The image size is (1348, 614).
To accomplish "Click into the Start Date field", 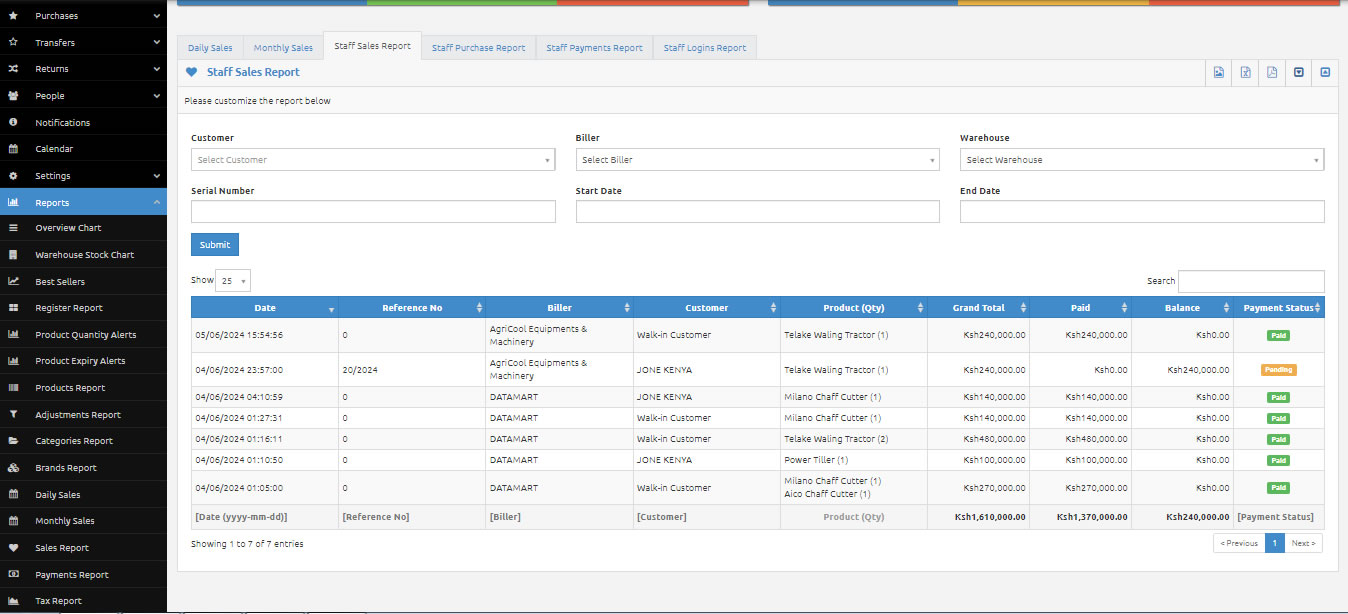I will pos(757,212).
